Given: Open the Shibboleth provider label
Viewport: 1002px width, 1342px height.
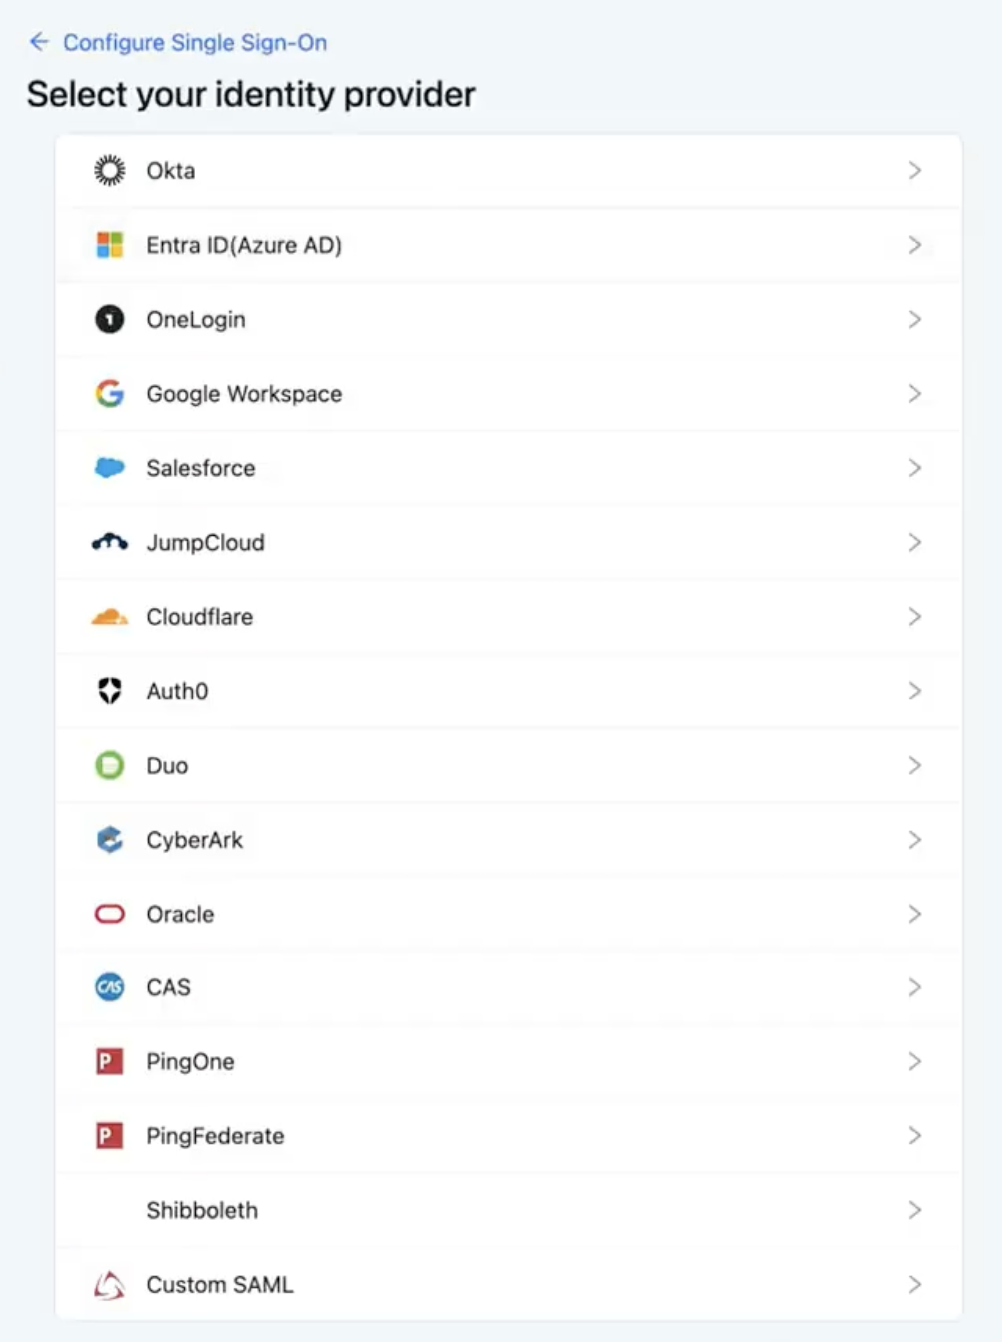Looking at the screenshot, I should point(202,1210).
